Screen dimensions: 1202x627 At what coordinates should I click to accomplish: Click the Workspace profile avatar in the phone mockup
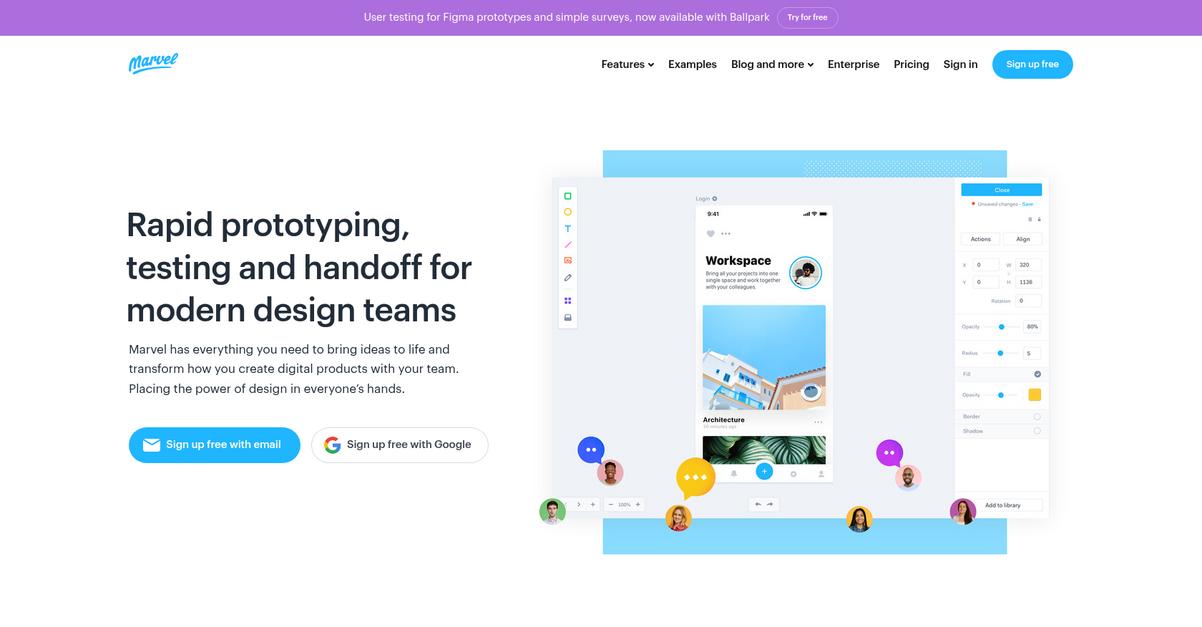pyautogui.click(x=805, y=272)
